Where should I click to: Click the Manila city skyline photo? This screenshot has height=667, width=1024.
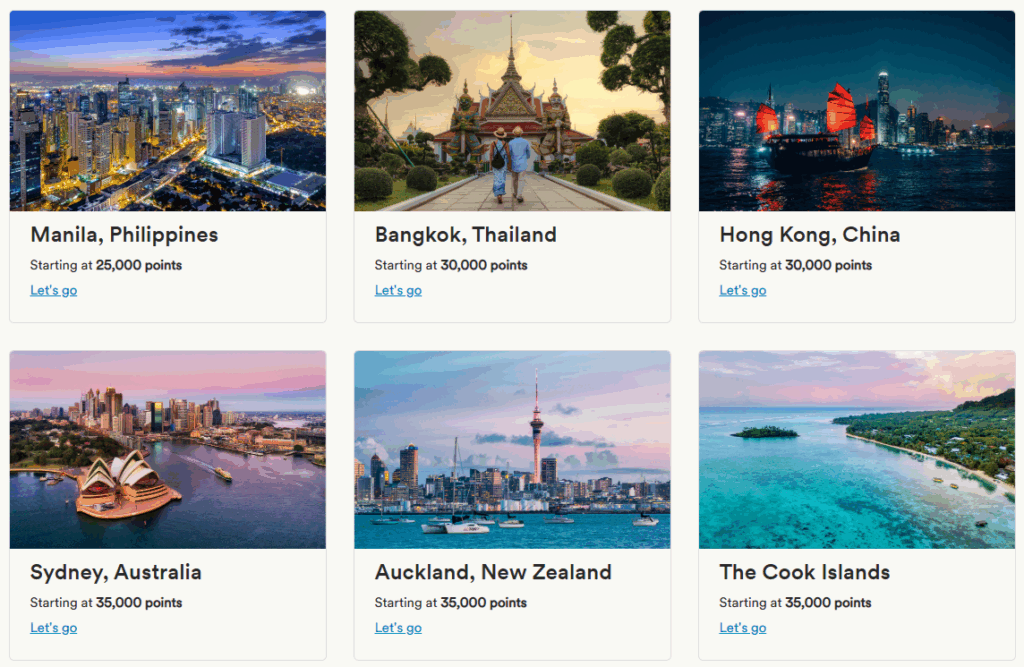(x=168, y=110)
